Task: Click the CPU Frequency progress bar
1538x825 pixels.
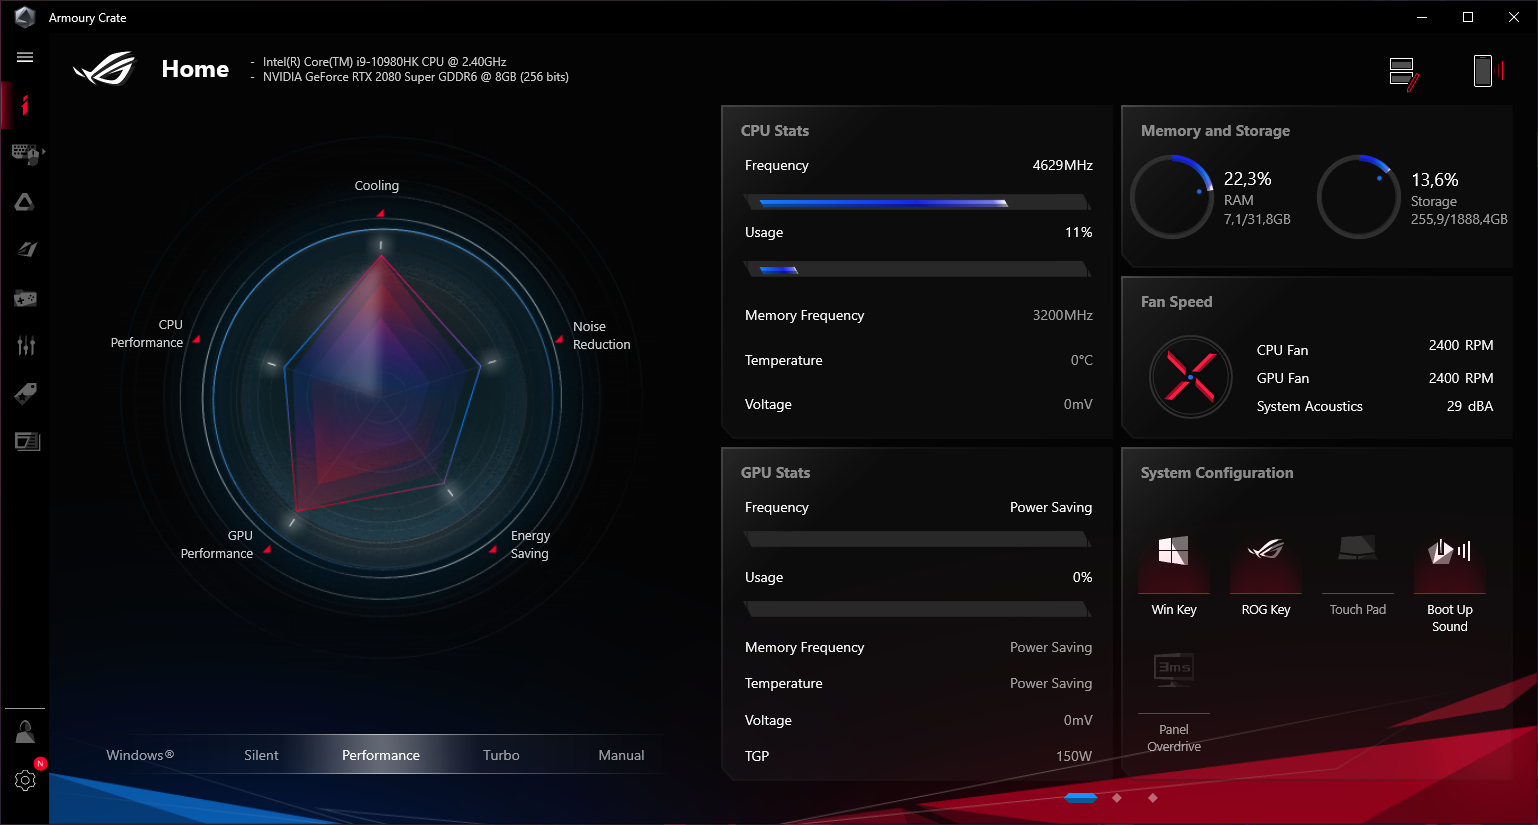Action: click(x=917, y=202)
